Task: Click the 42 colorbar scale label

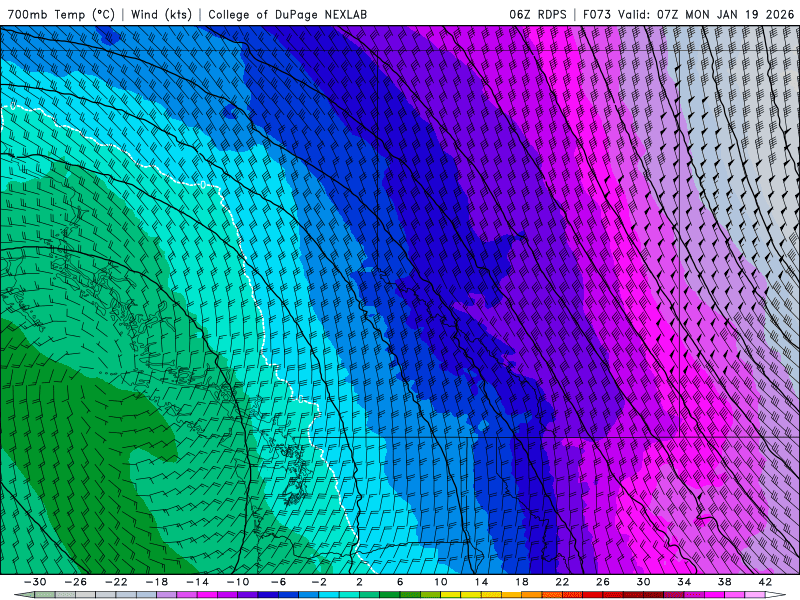Action: click(765, 582)
